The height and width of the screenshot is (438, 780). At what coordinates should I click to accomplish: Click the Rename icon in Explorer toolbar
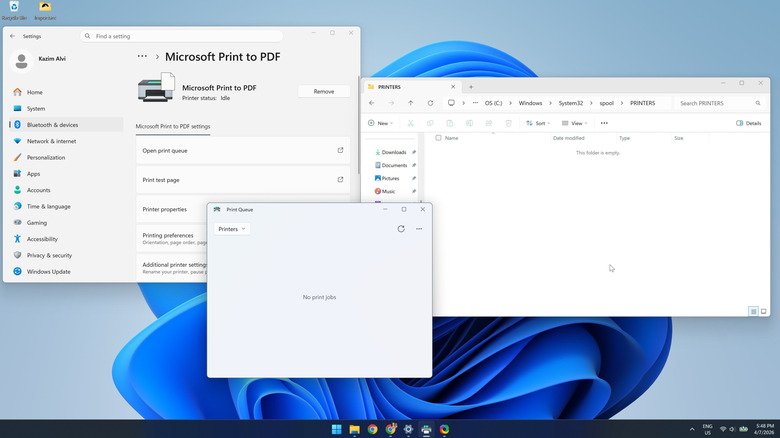tap(469, 123)
